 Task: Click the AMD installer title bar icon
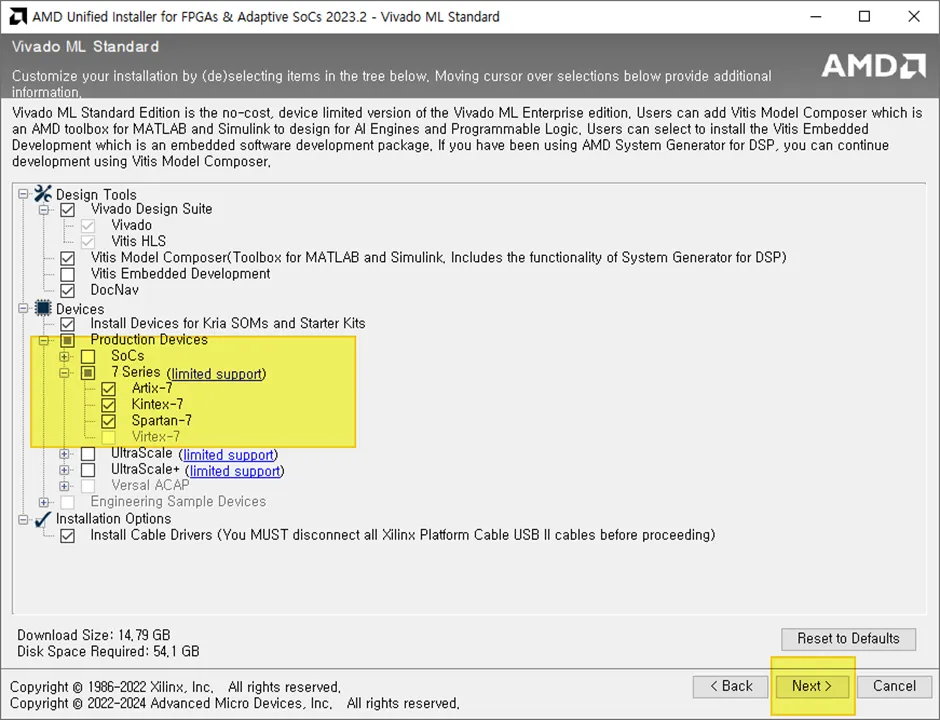(18, 17)
